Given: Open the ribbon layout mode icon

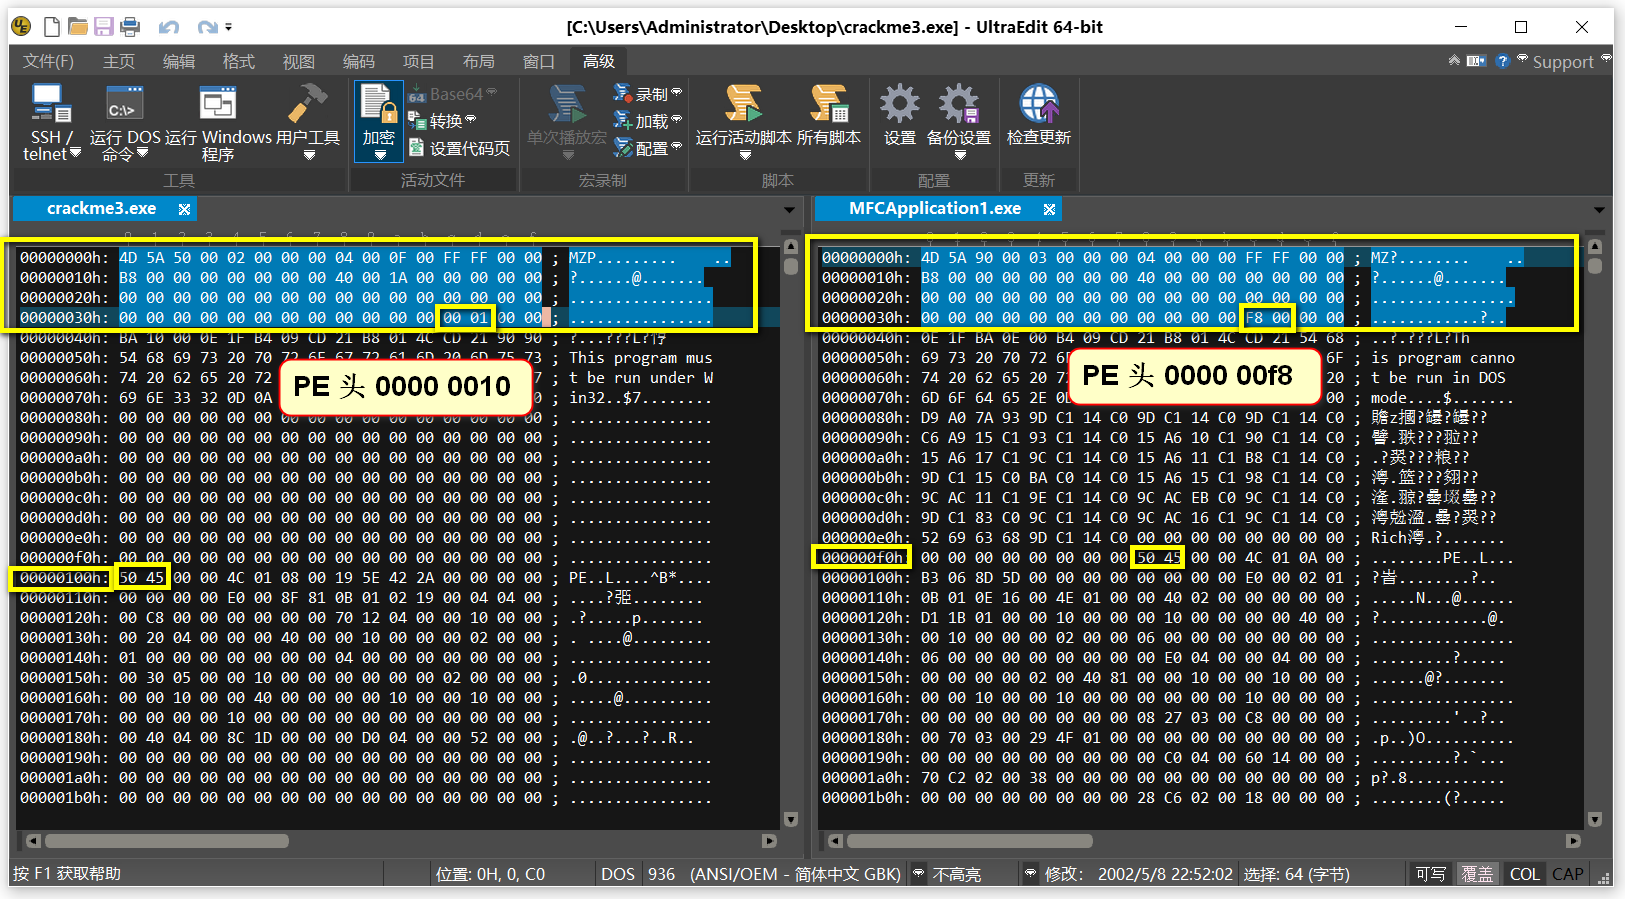Looking at the screenshot, I should pyautogui.click(x=1476, y=61).
